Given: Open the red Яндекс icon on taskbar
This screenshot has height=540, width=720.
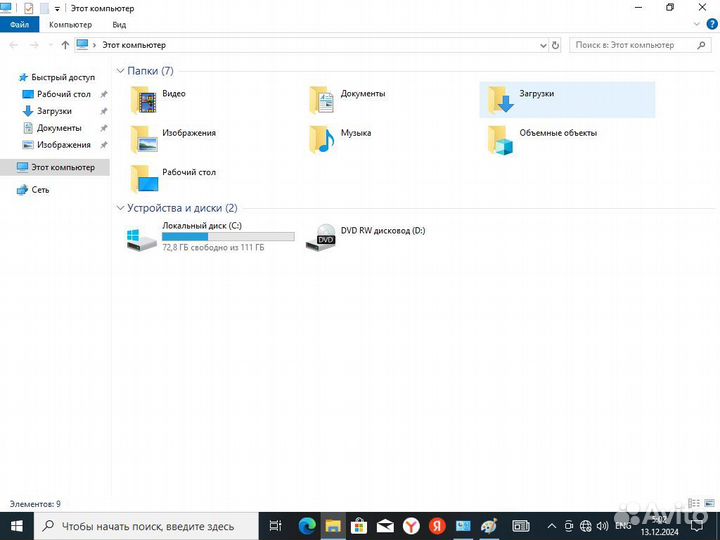Looking at the screenshot, I should pyautogui.click(x=437, y=526).
